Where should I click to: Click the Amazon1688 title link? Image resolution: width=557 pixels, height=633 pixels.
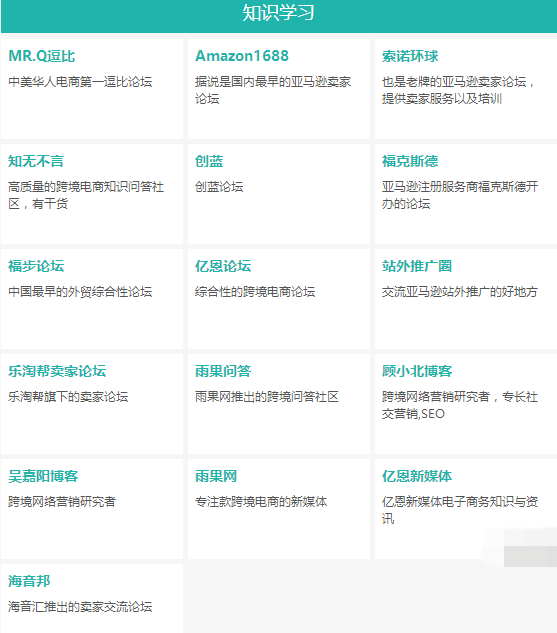pos(242,56)
